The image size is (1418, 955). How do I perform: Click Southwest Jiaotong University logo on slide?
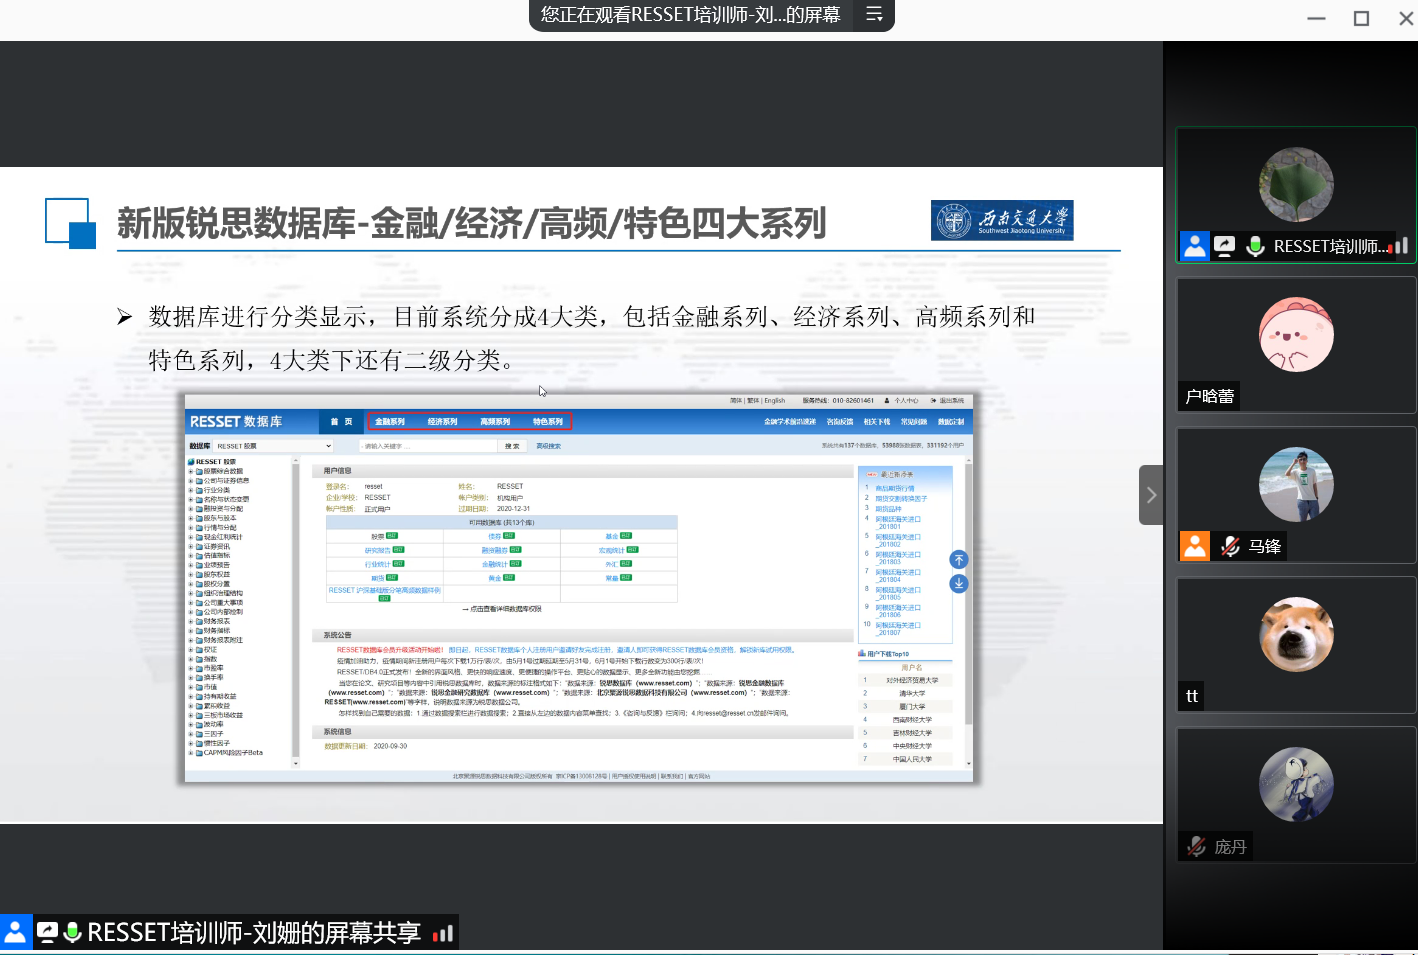point(1002,220)
